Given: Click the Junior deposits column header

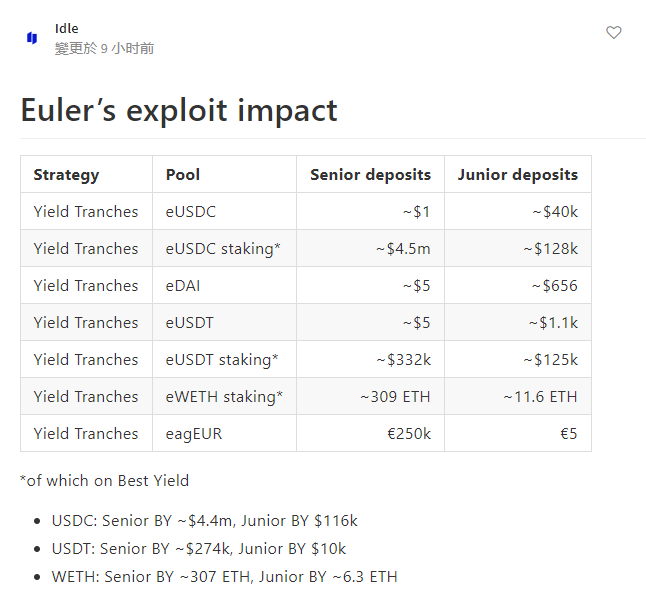Looking at the screenshot, I should point(517,175).
